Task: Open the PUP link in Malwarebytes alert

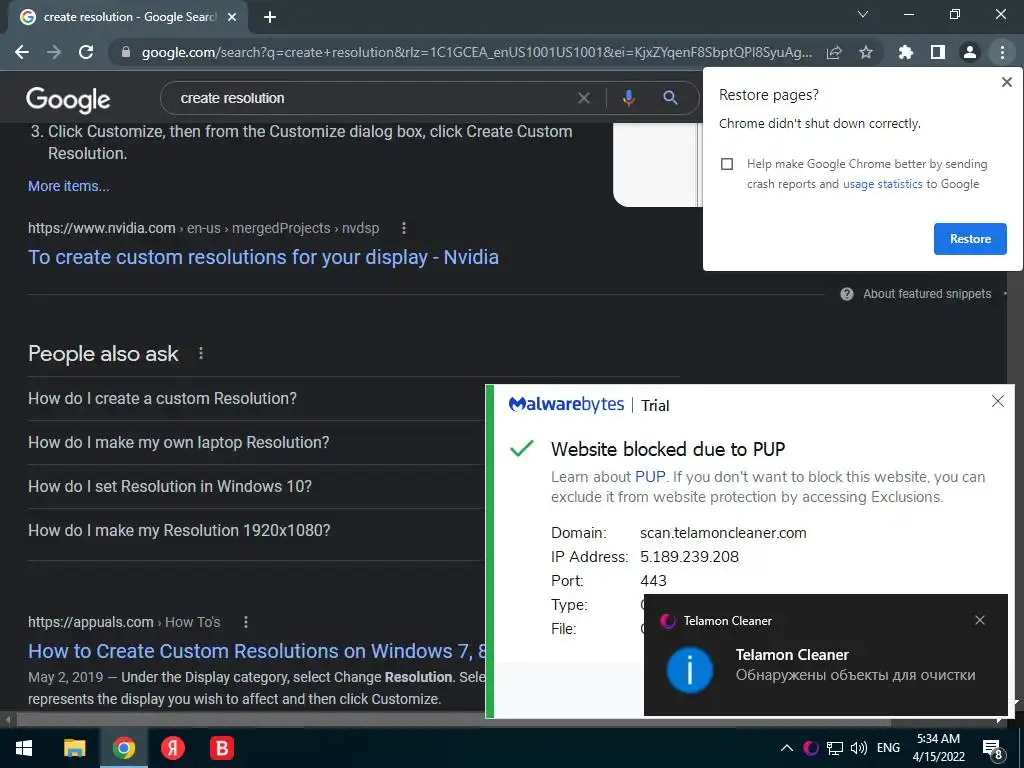Action: (650, 477)
